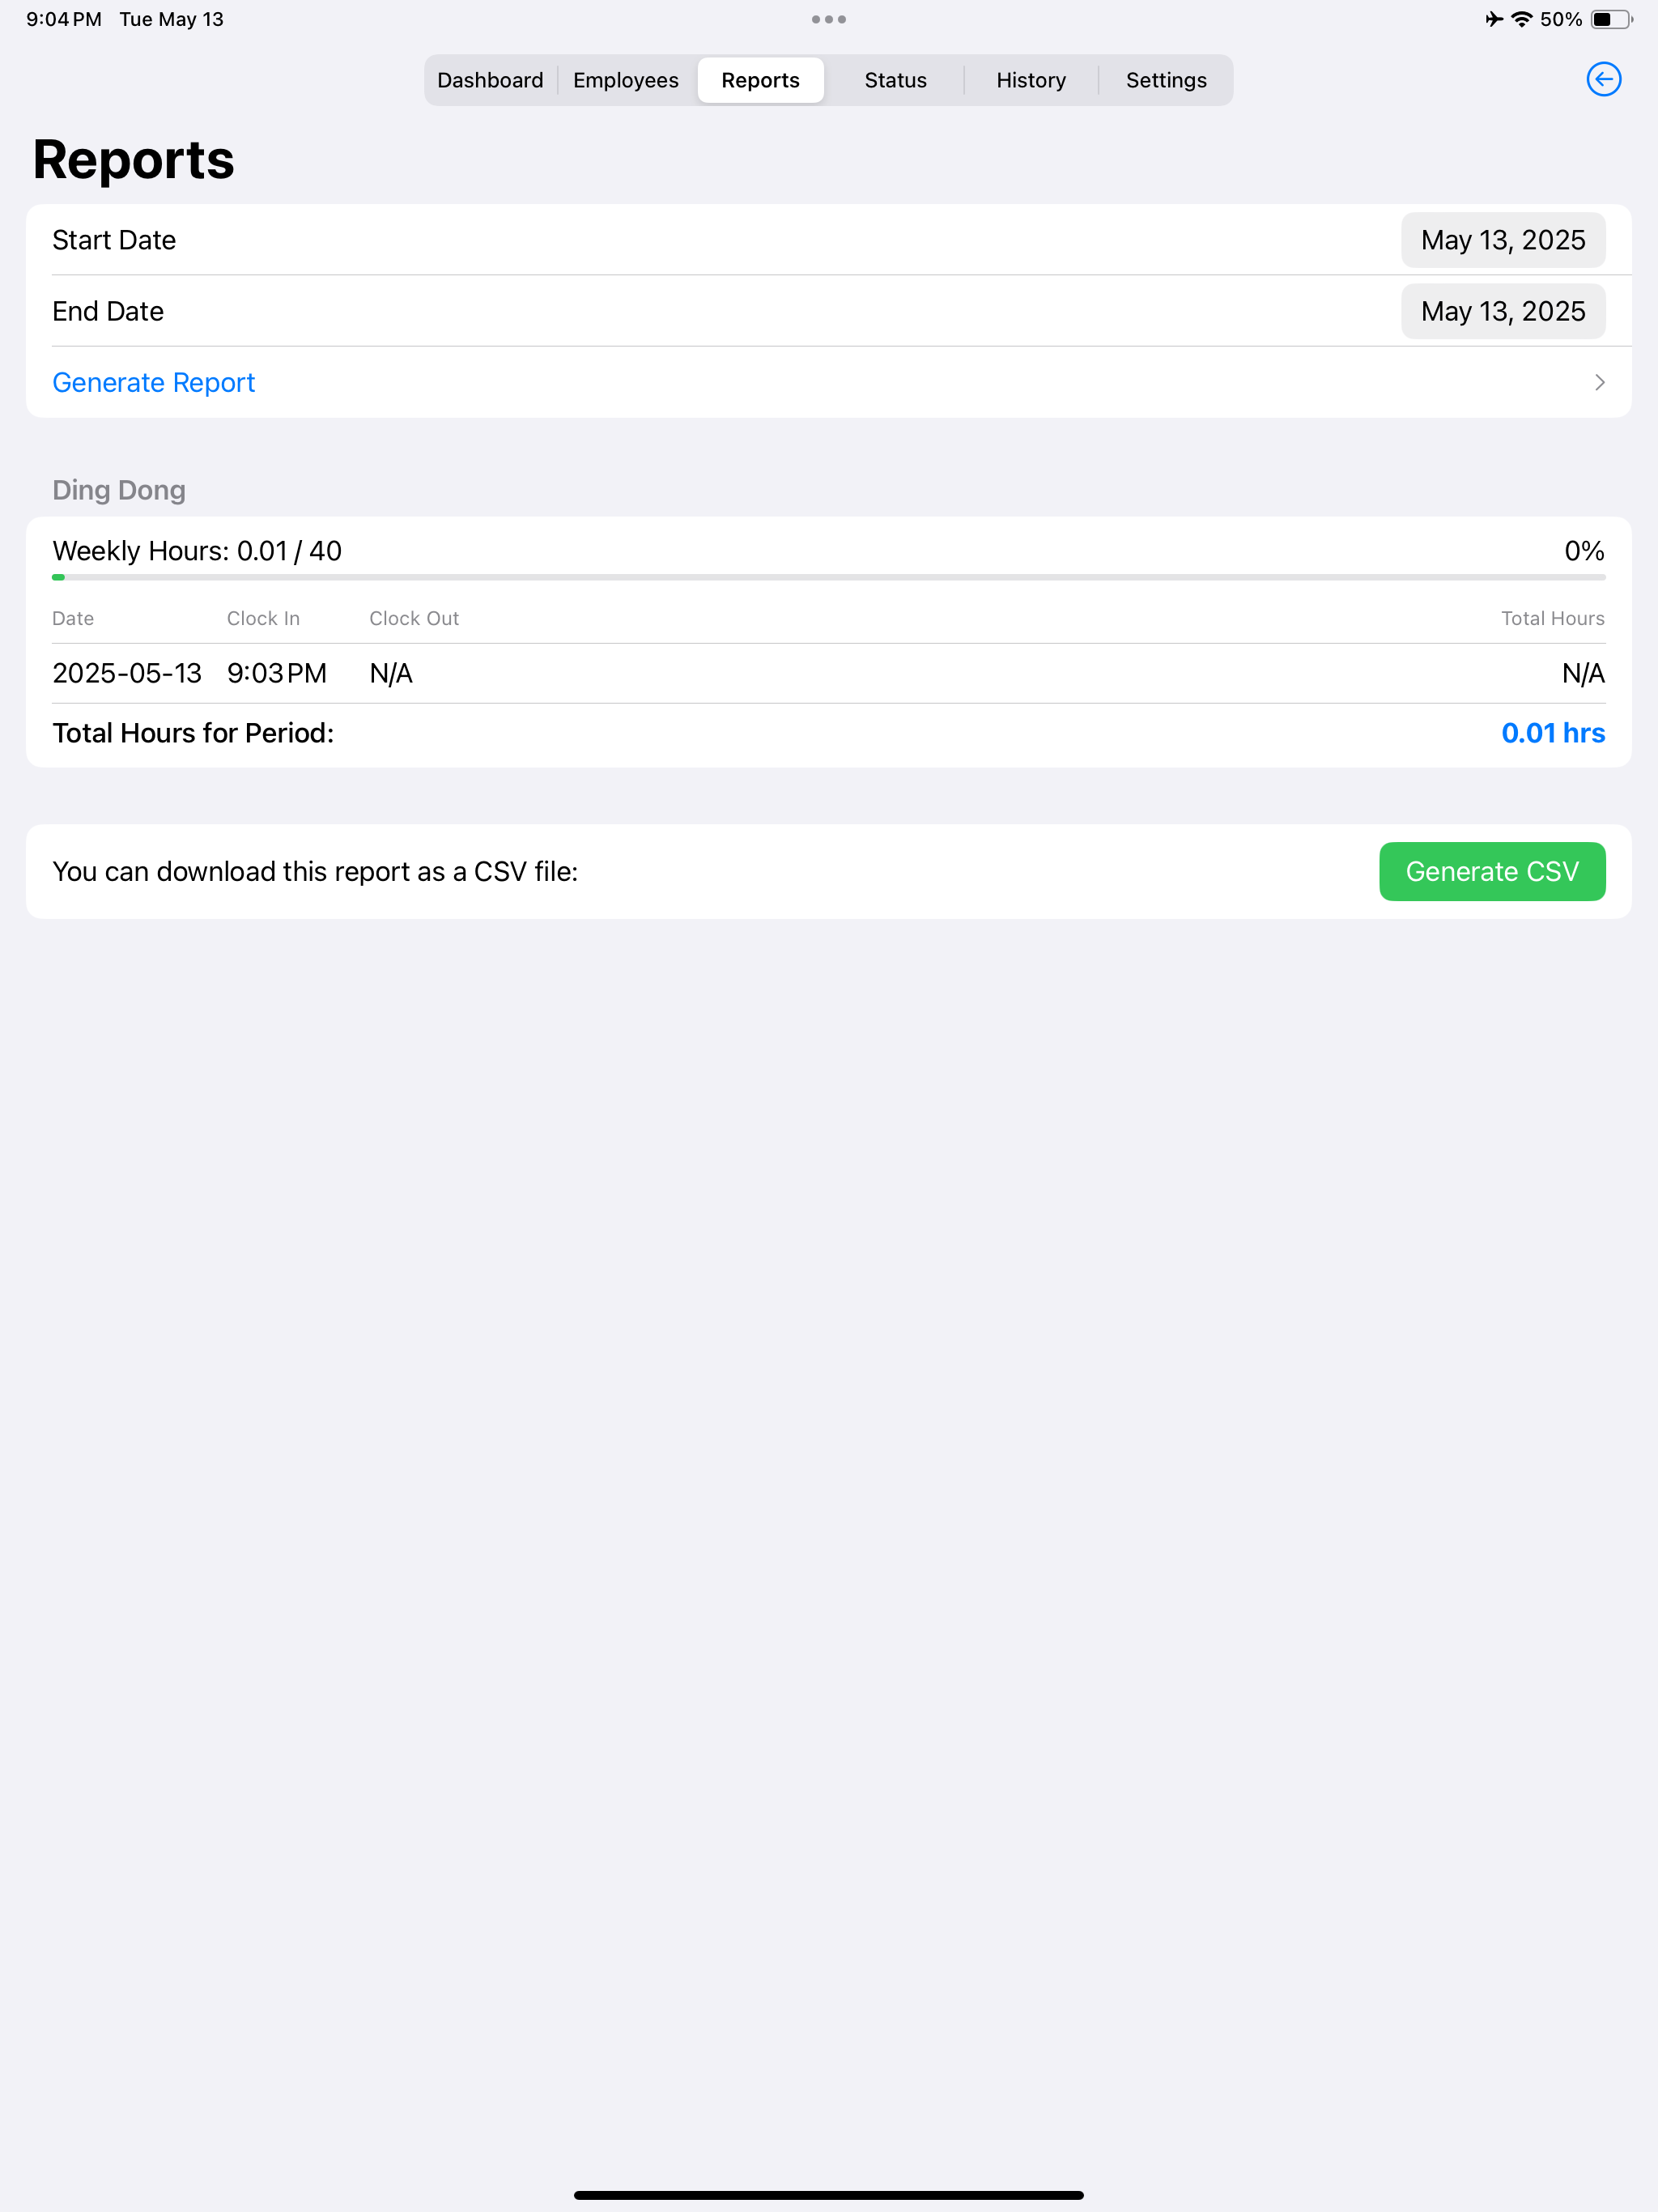The image size is (1658, 2212).
Task: Select the currently active Reports tab
Action: (760, 80)
